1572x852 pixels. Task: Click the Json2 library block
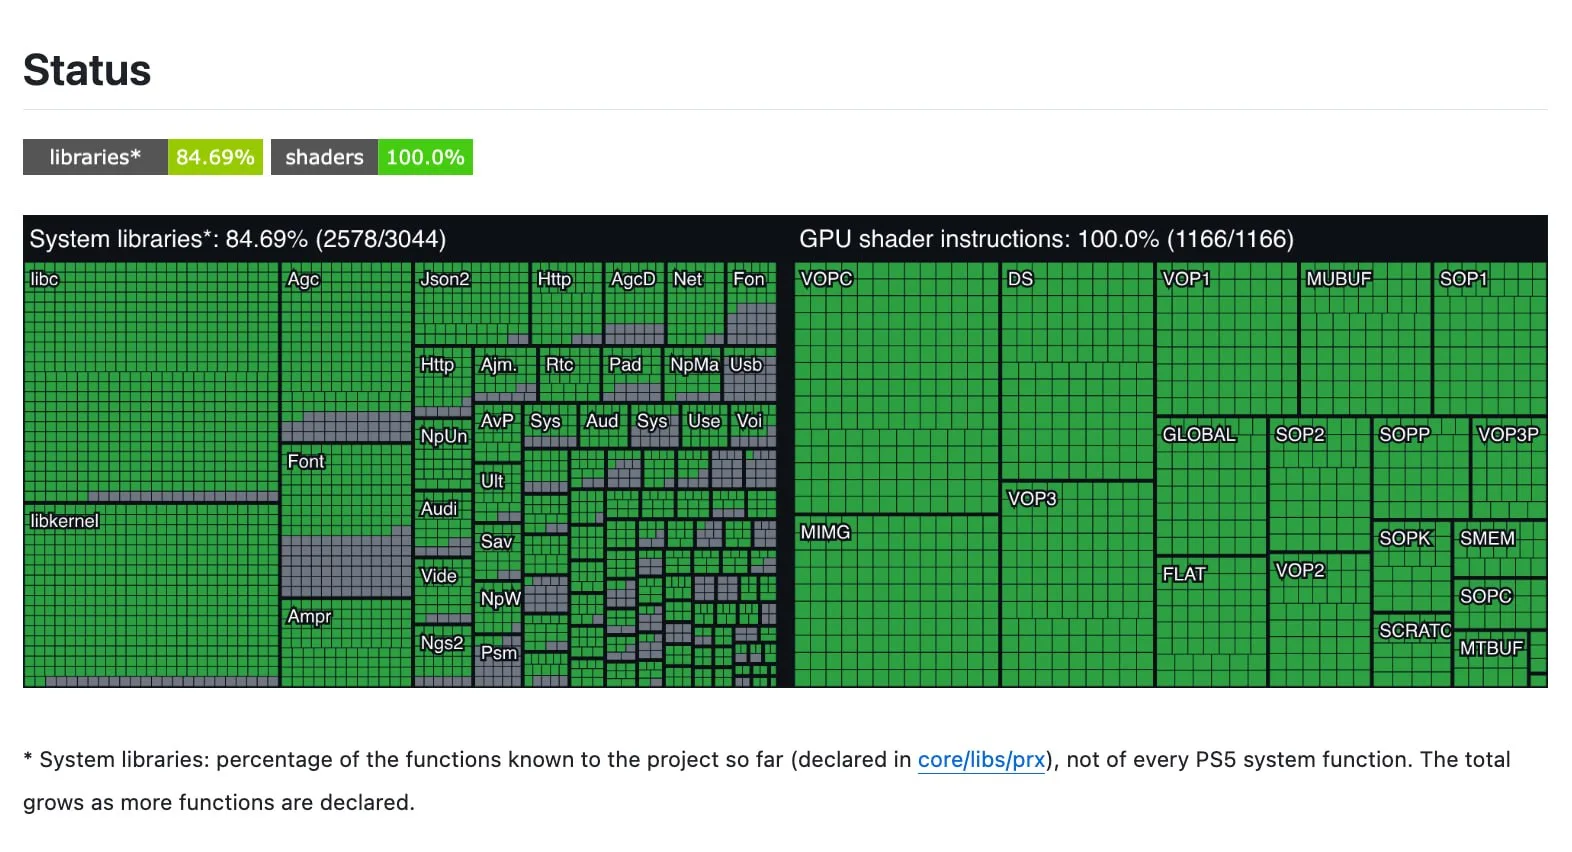[x=471, y=304]
